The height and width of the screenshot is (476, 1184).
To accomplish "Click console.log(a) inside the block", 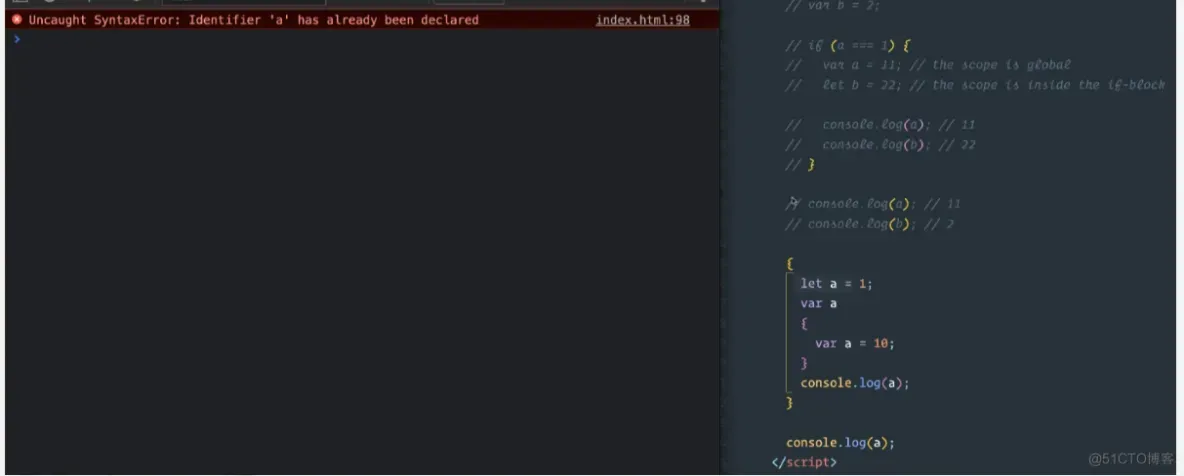I will pos(855,383).
